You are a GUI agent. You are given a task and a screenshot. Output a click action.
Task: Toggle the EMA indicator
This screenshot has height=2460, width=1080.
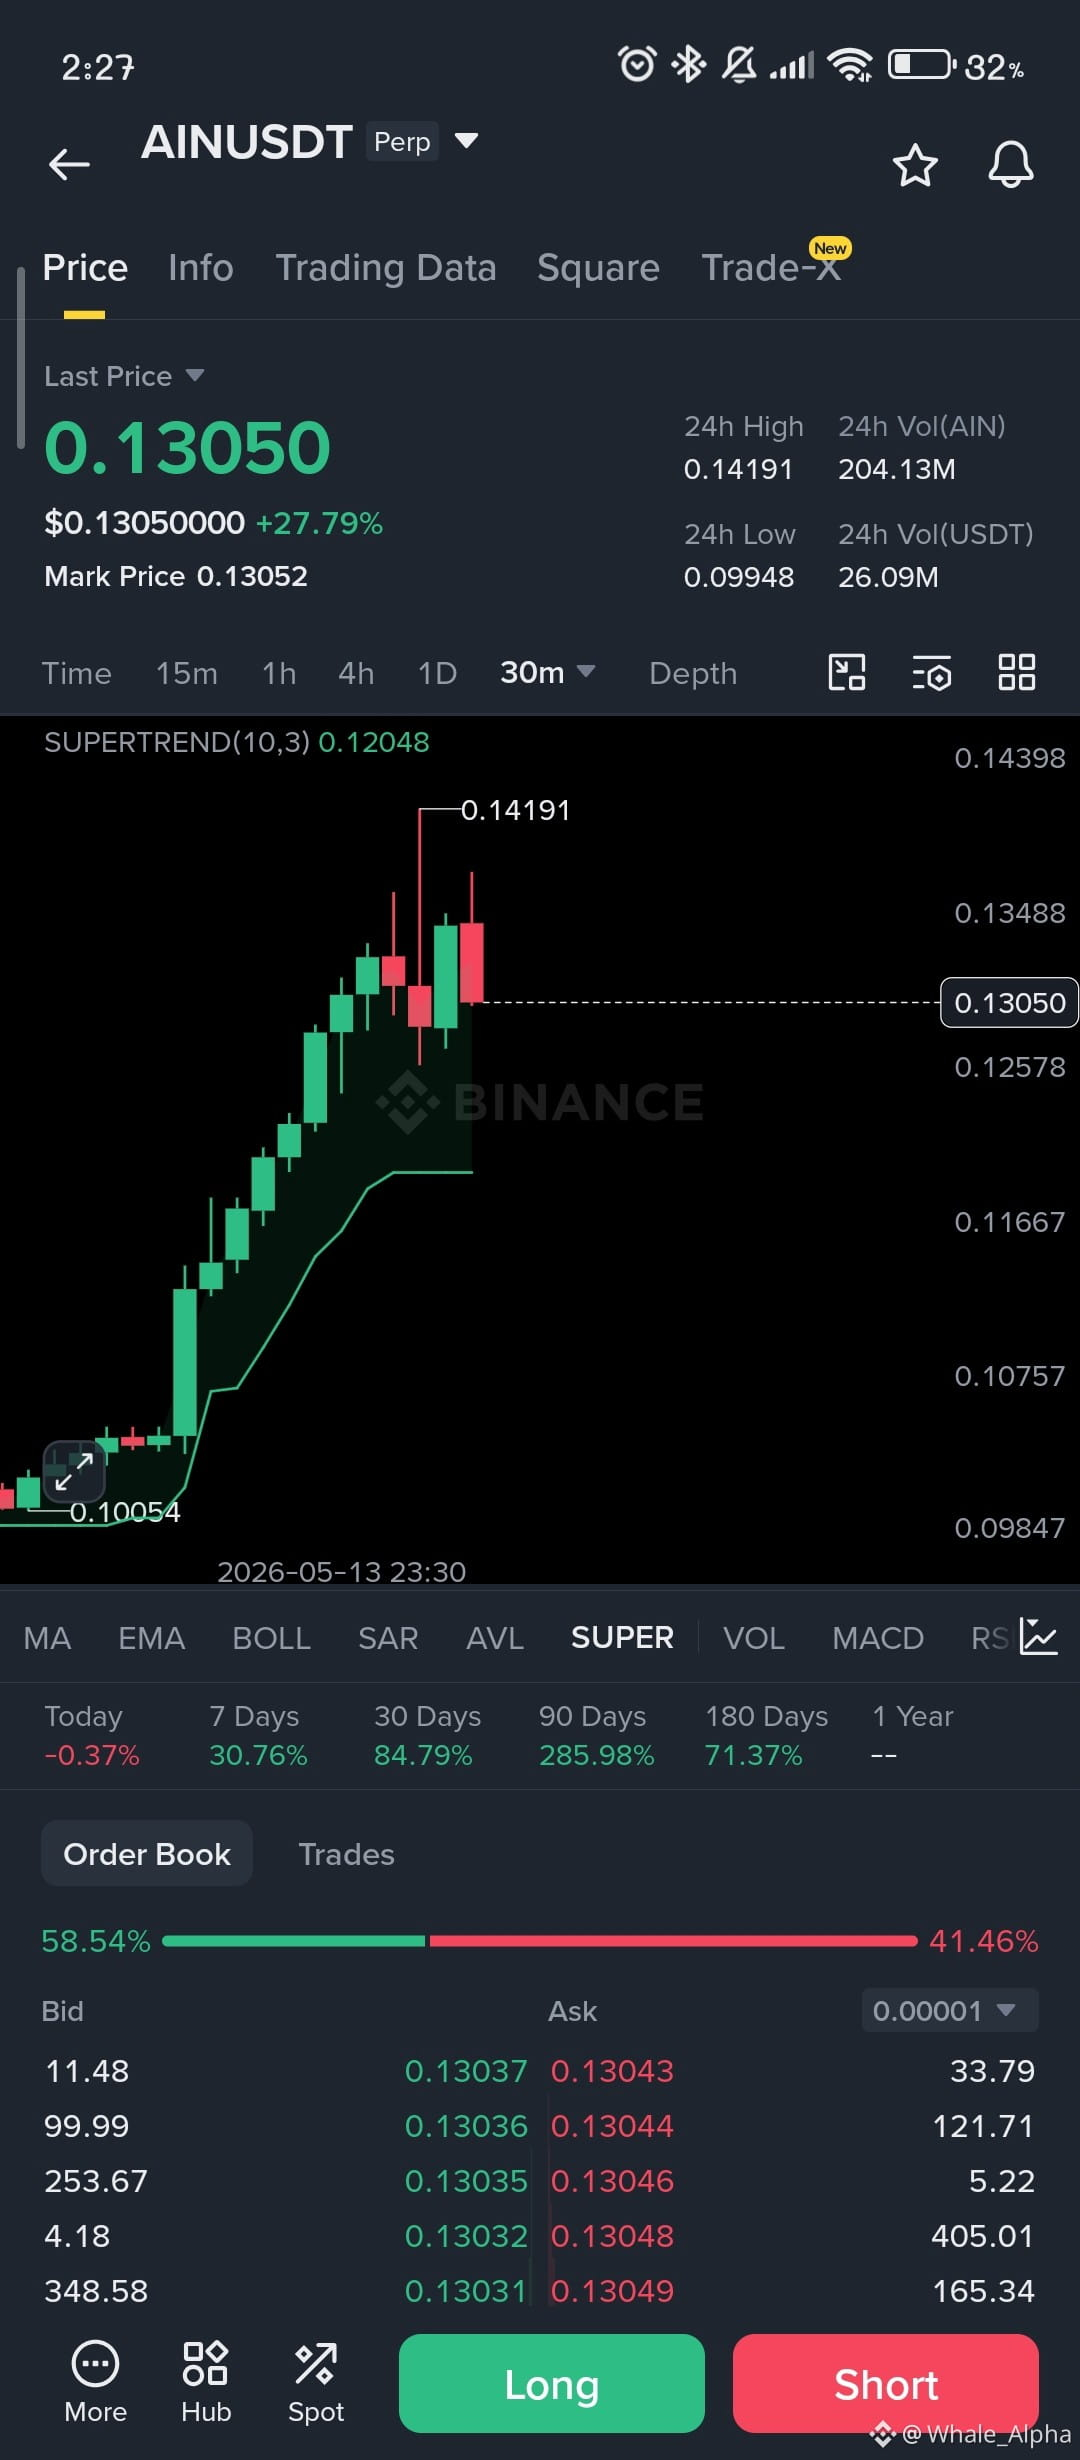click(x=152, y=1638)
